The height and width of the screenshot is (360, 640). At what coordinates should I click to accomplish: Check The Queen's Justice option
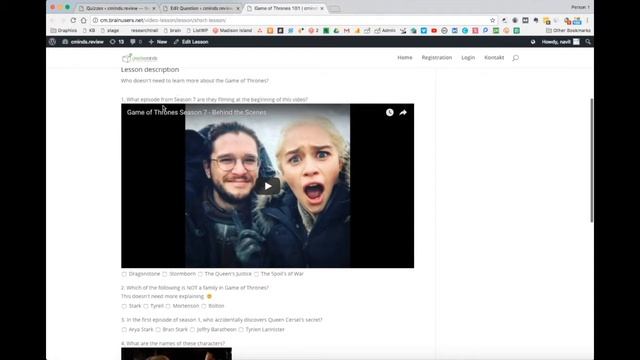coord(200,274)
